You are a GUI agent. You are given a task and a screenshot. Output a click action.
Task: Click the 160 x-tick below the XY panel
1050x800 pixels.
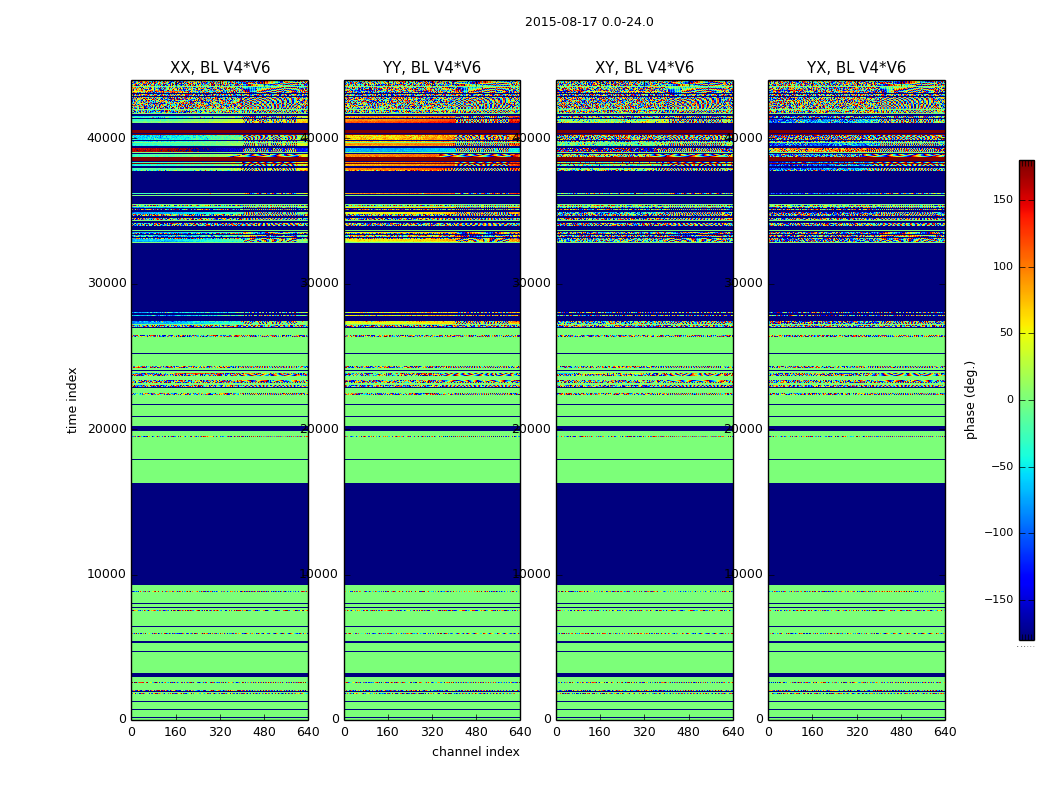pyautogui.click(x=600, y=732)
